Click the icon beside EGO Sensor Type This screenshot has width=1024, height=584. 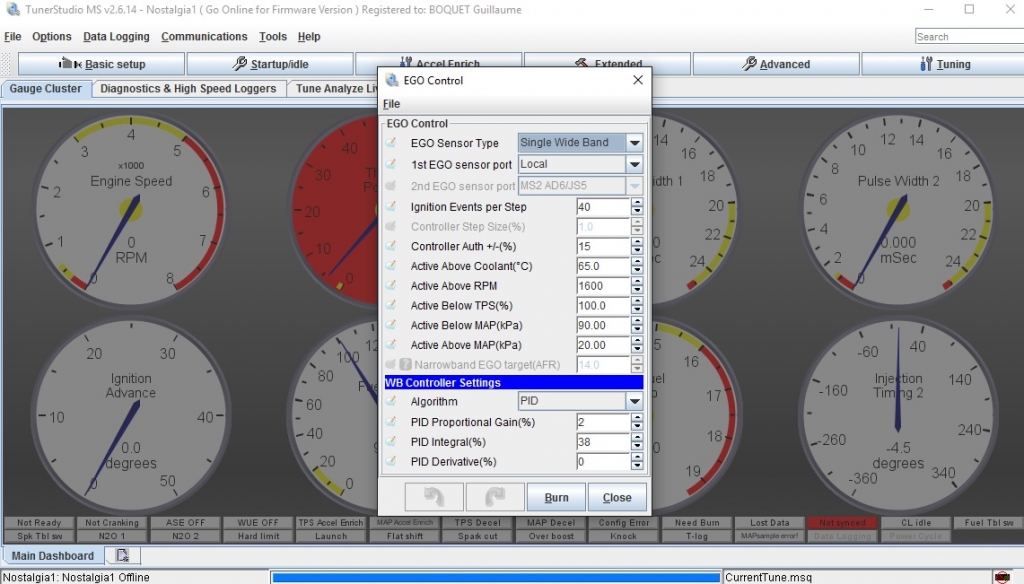[x=391, y=142]
